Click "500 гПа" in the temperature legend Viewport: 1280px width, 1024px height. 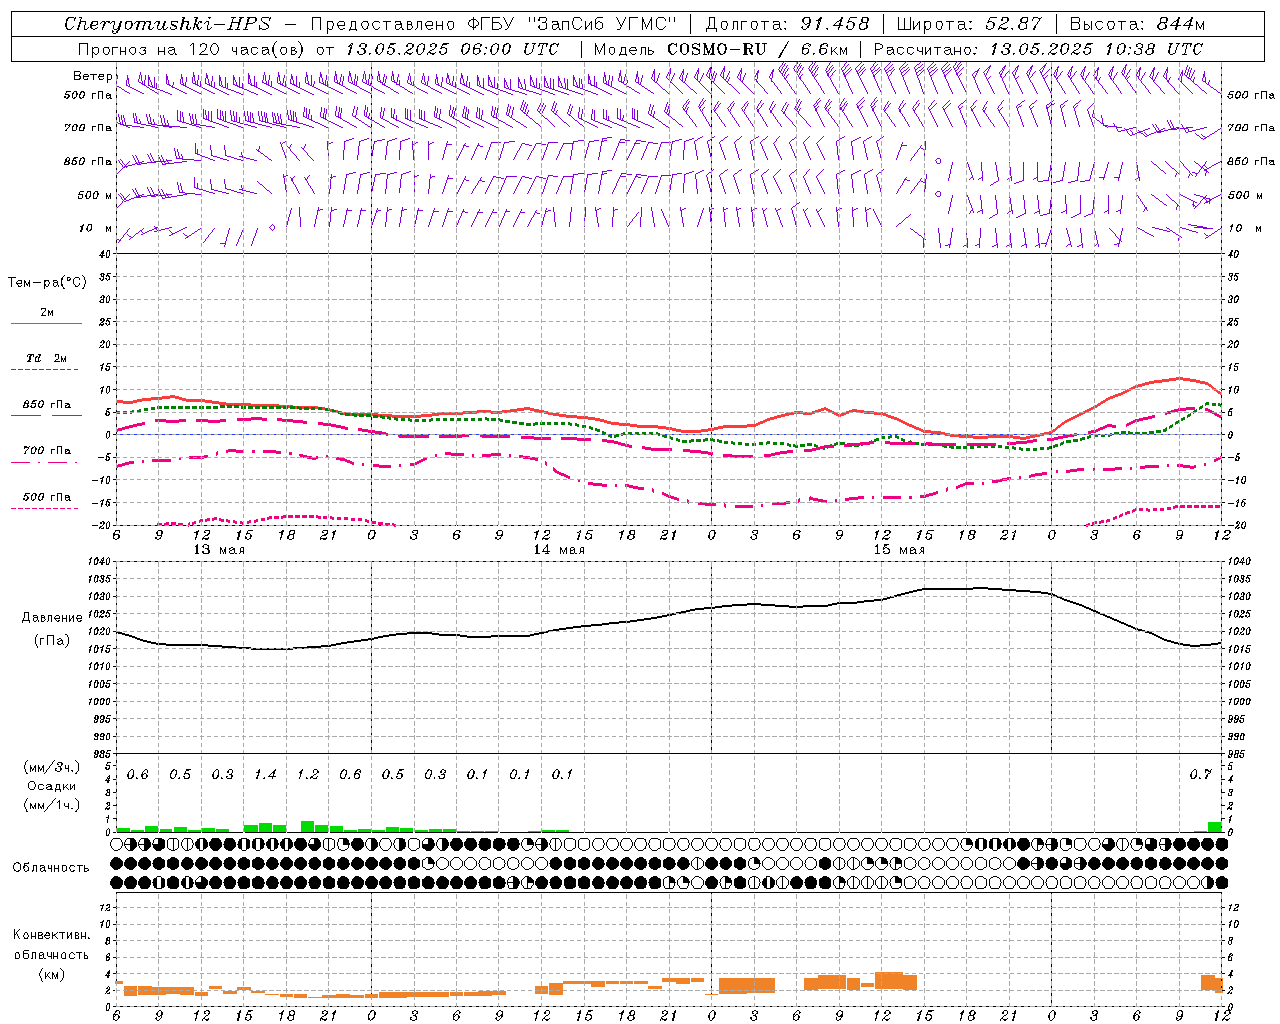click(x=47, y=497)
